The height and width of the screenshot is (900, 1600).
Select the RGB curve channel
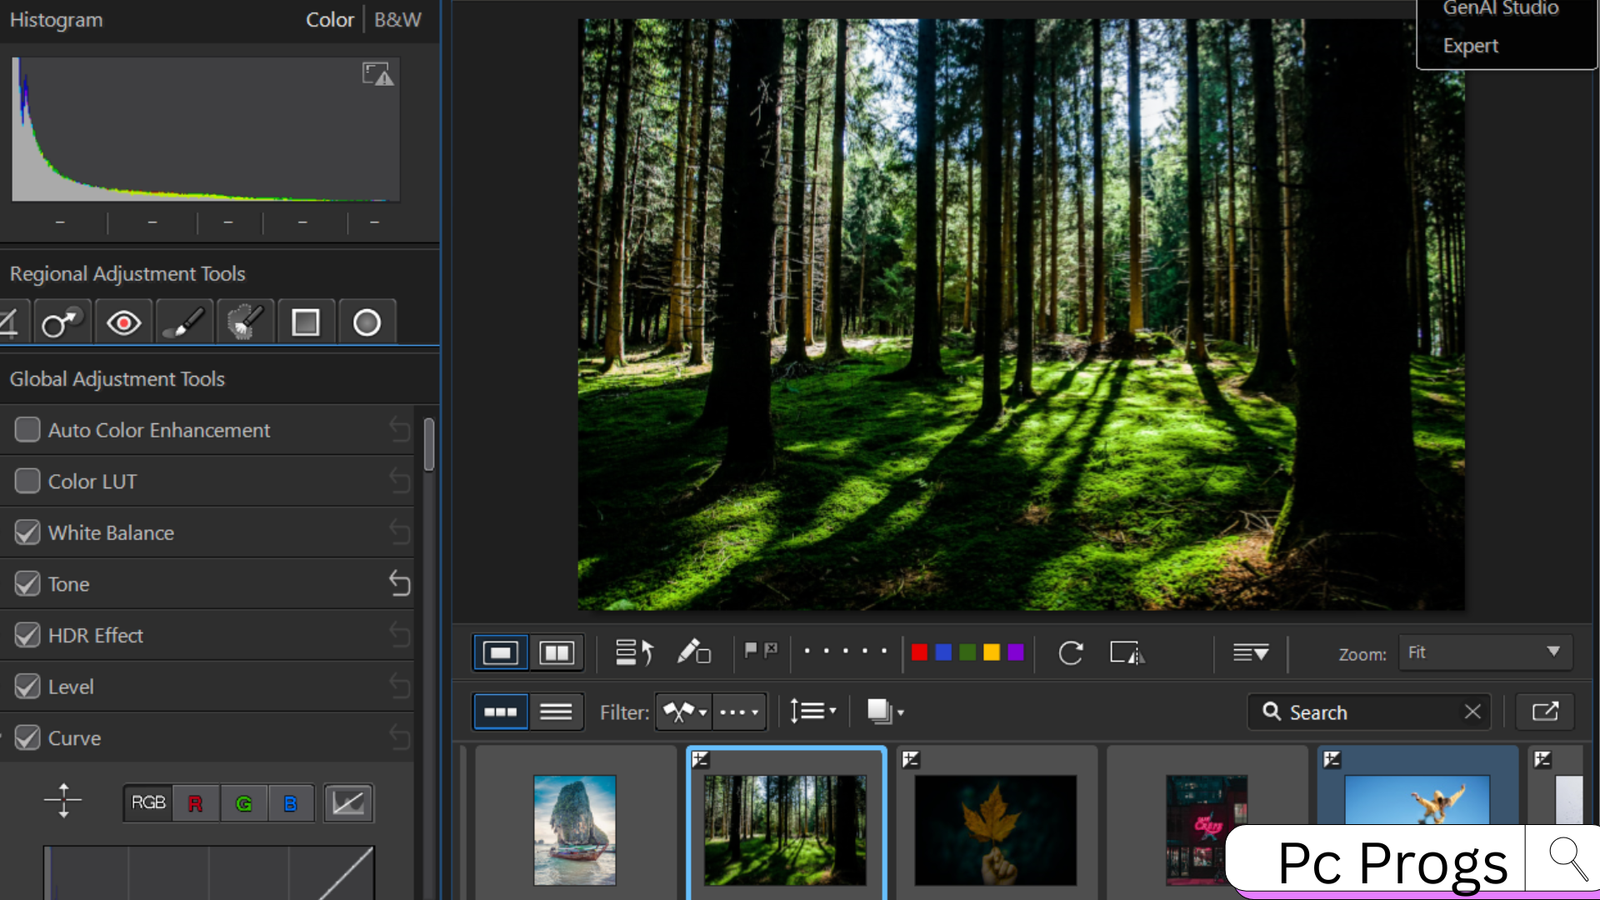[148, 802]
